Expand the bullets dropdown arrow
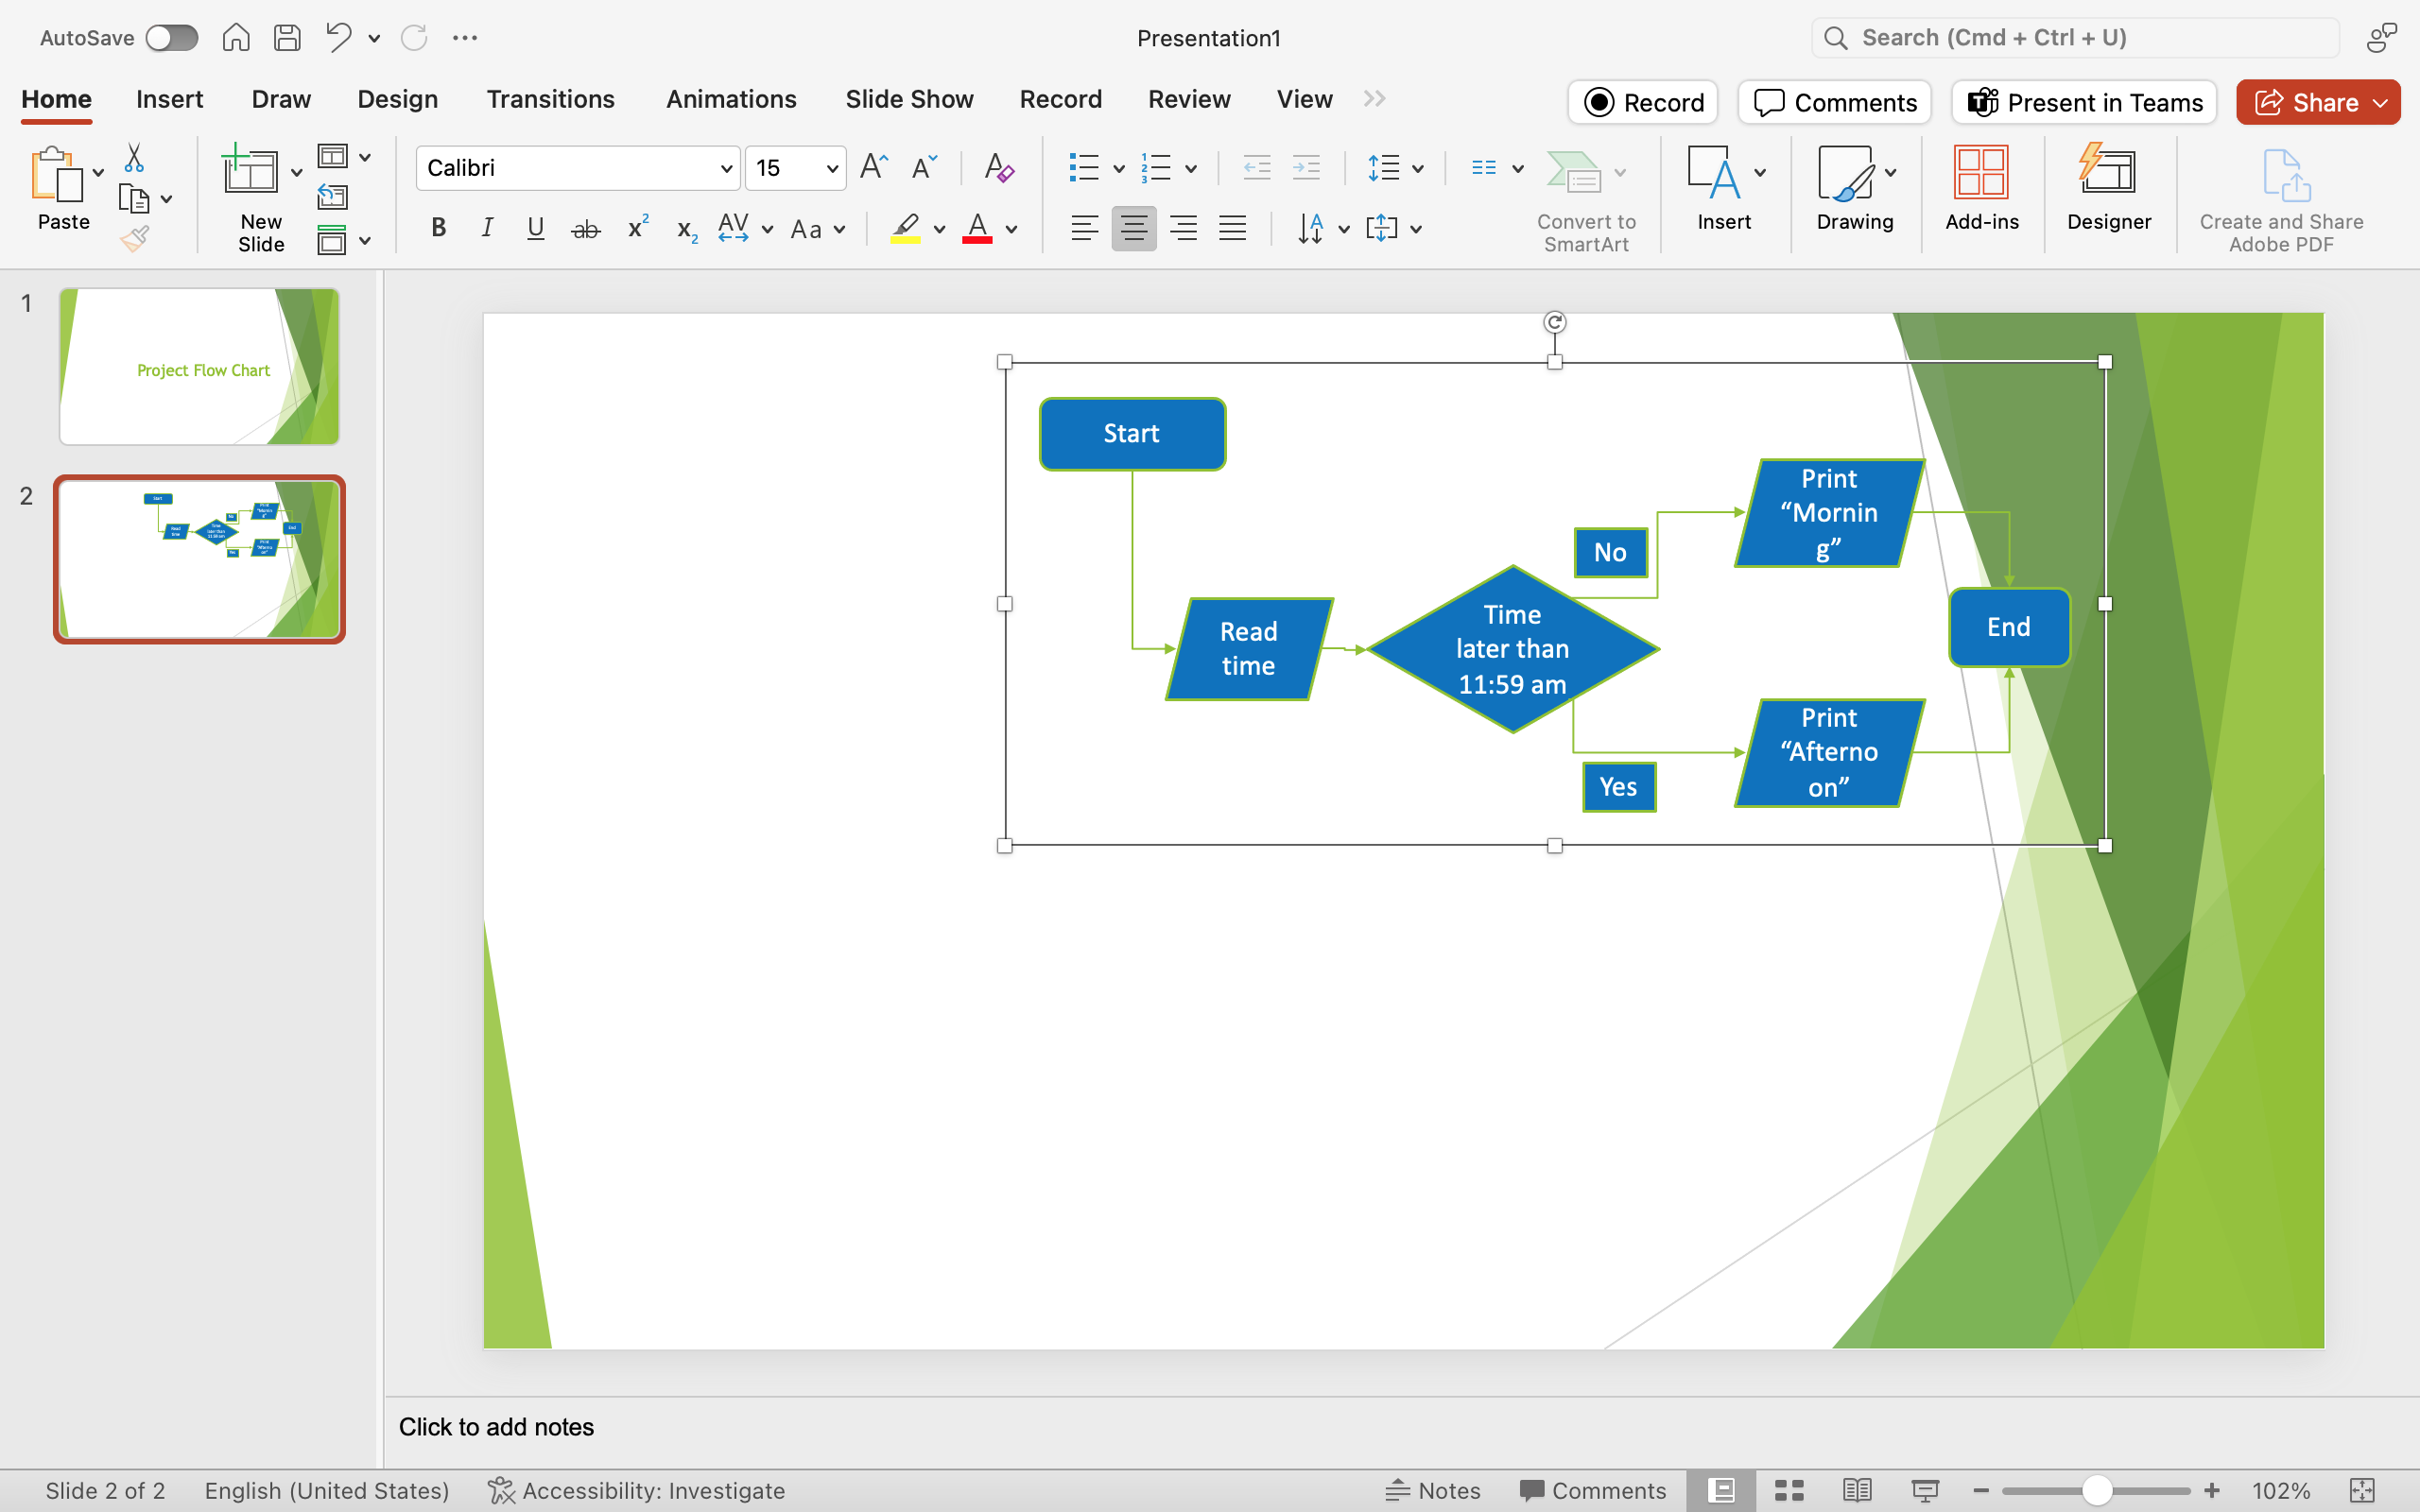Screen dimensions: 2420x1512 (x=1119, y=168)
